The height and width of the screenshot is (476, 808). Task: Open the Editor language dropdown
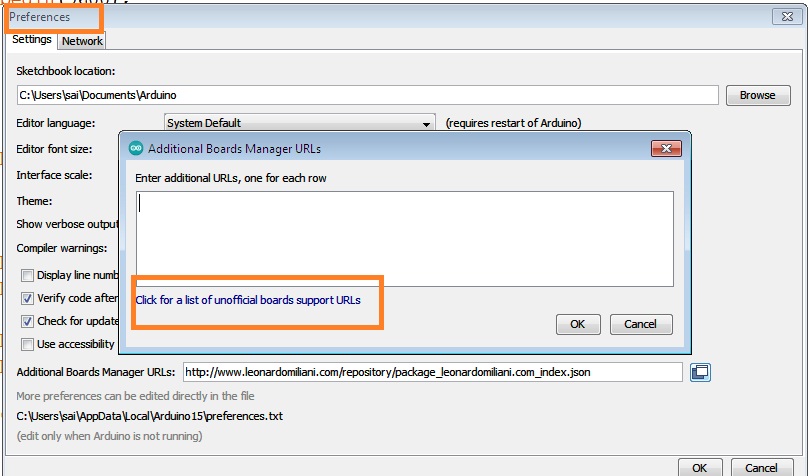299,123
